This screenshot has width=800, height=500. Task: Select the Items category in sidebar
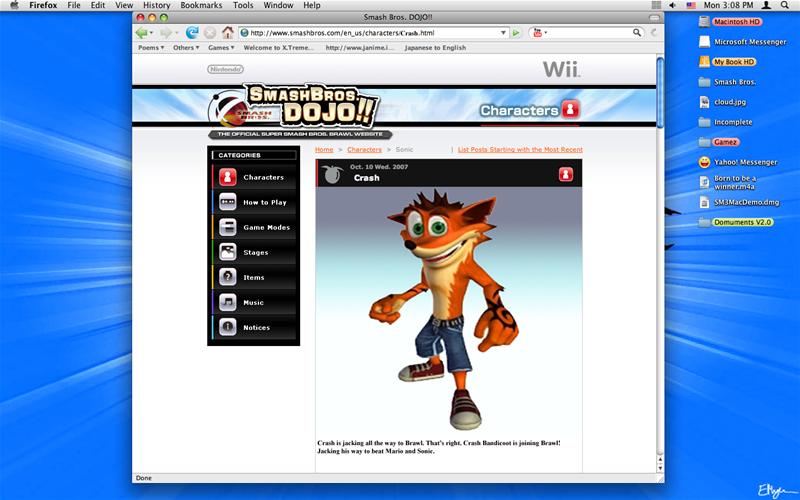(254, 277)
